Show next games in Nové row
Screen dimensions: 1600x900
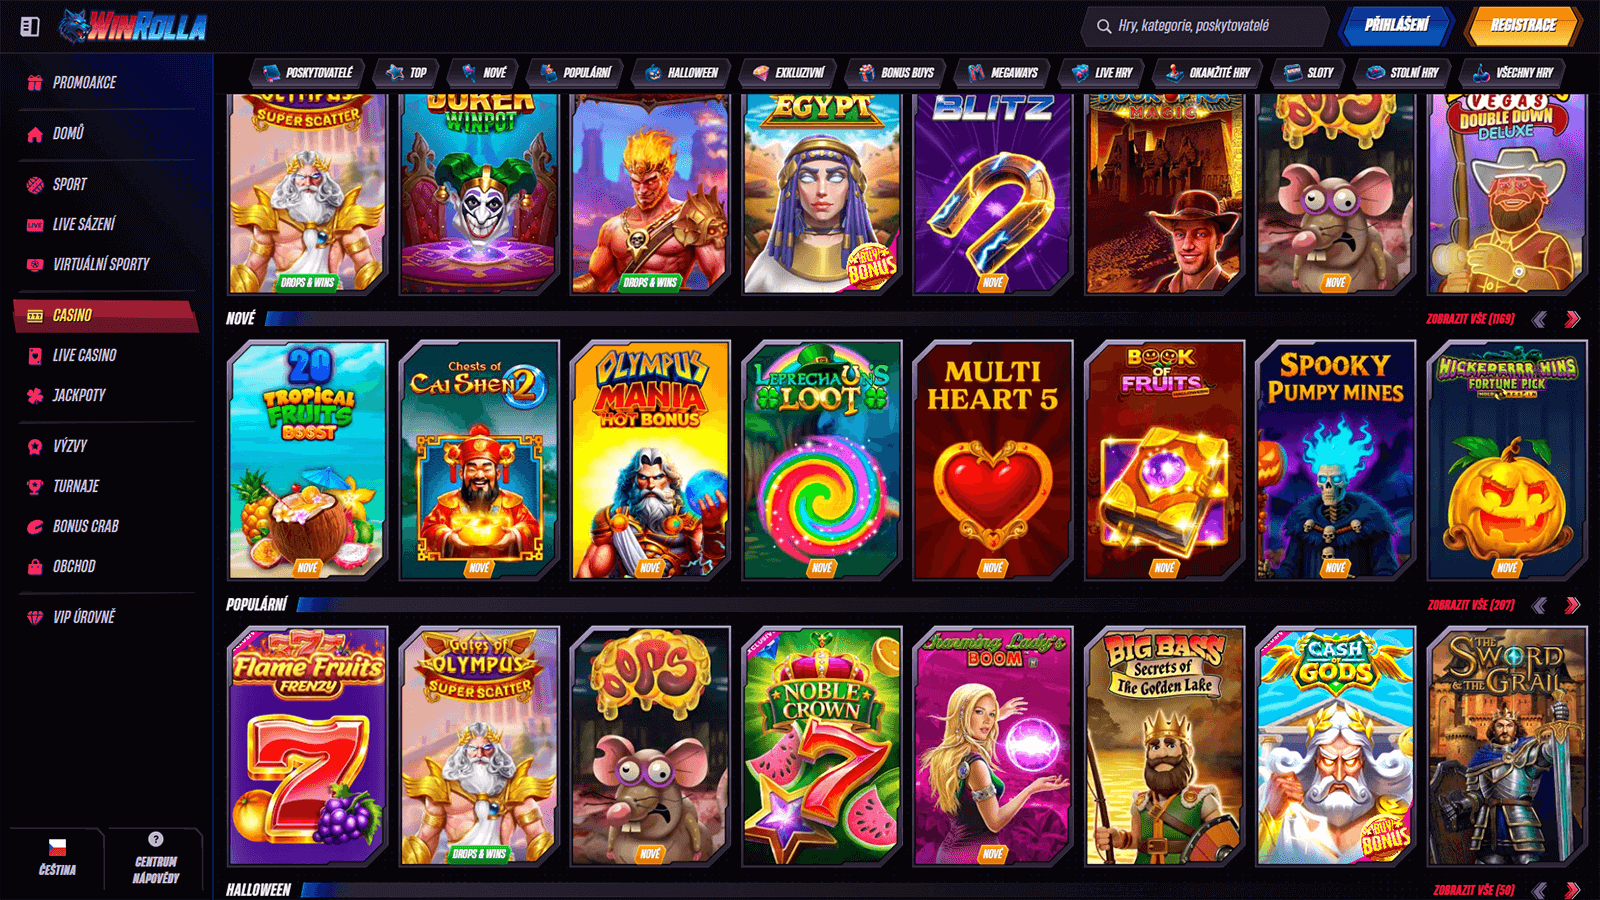coord(1572,319)
